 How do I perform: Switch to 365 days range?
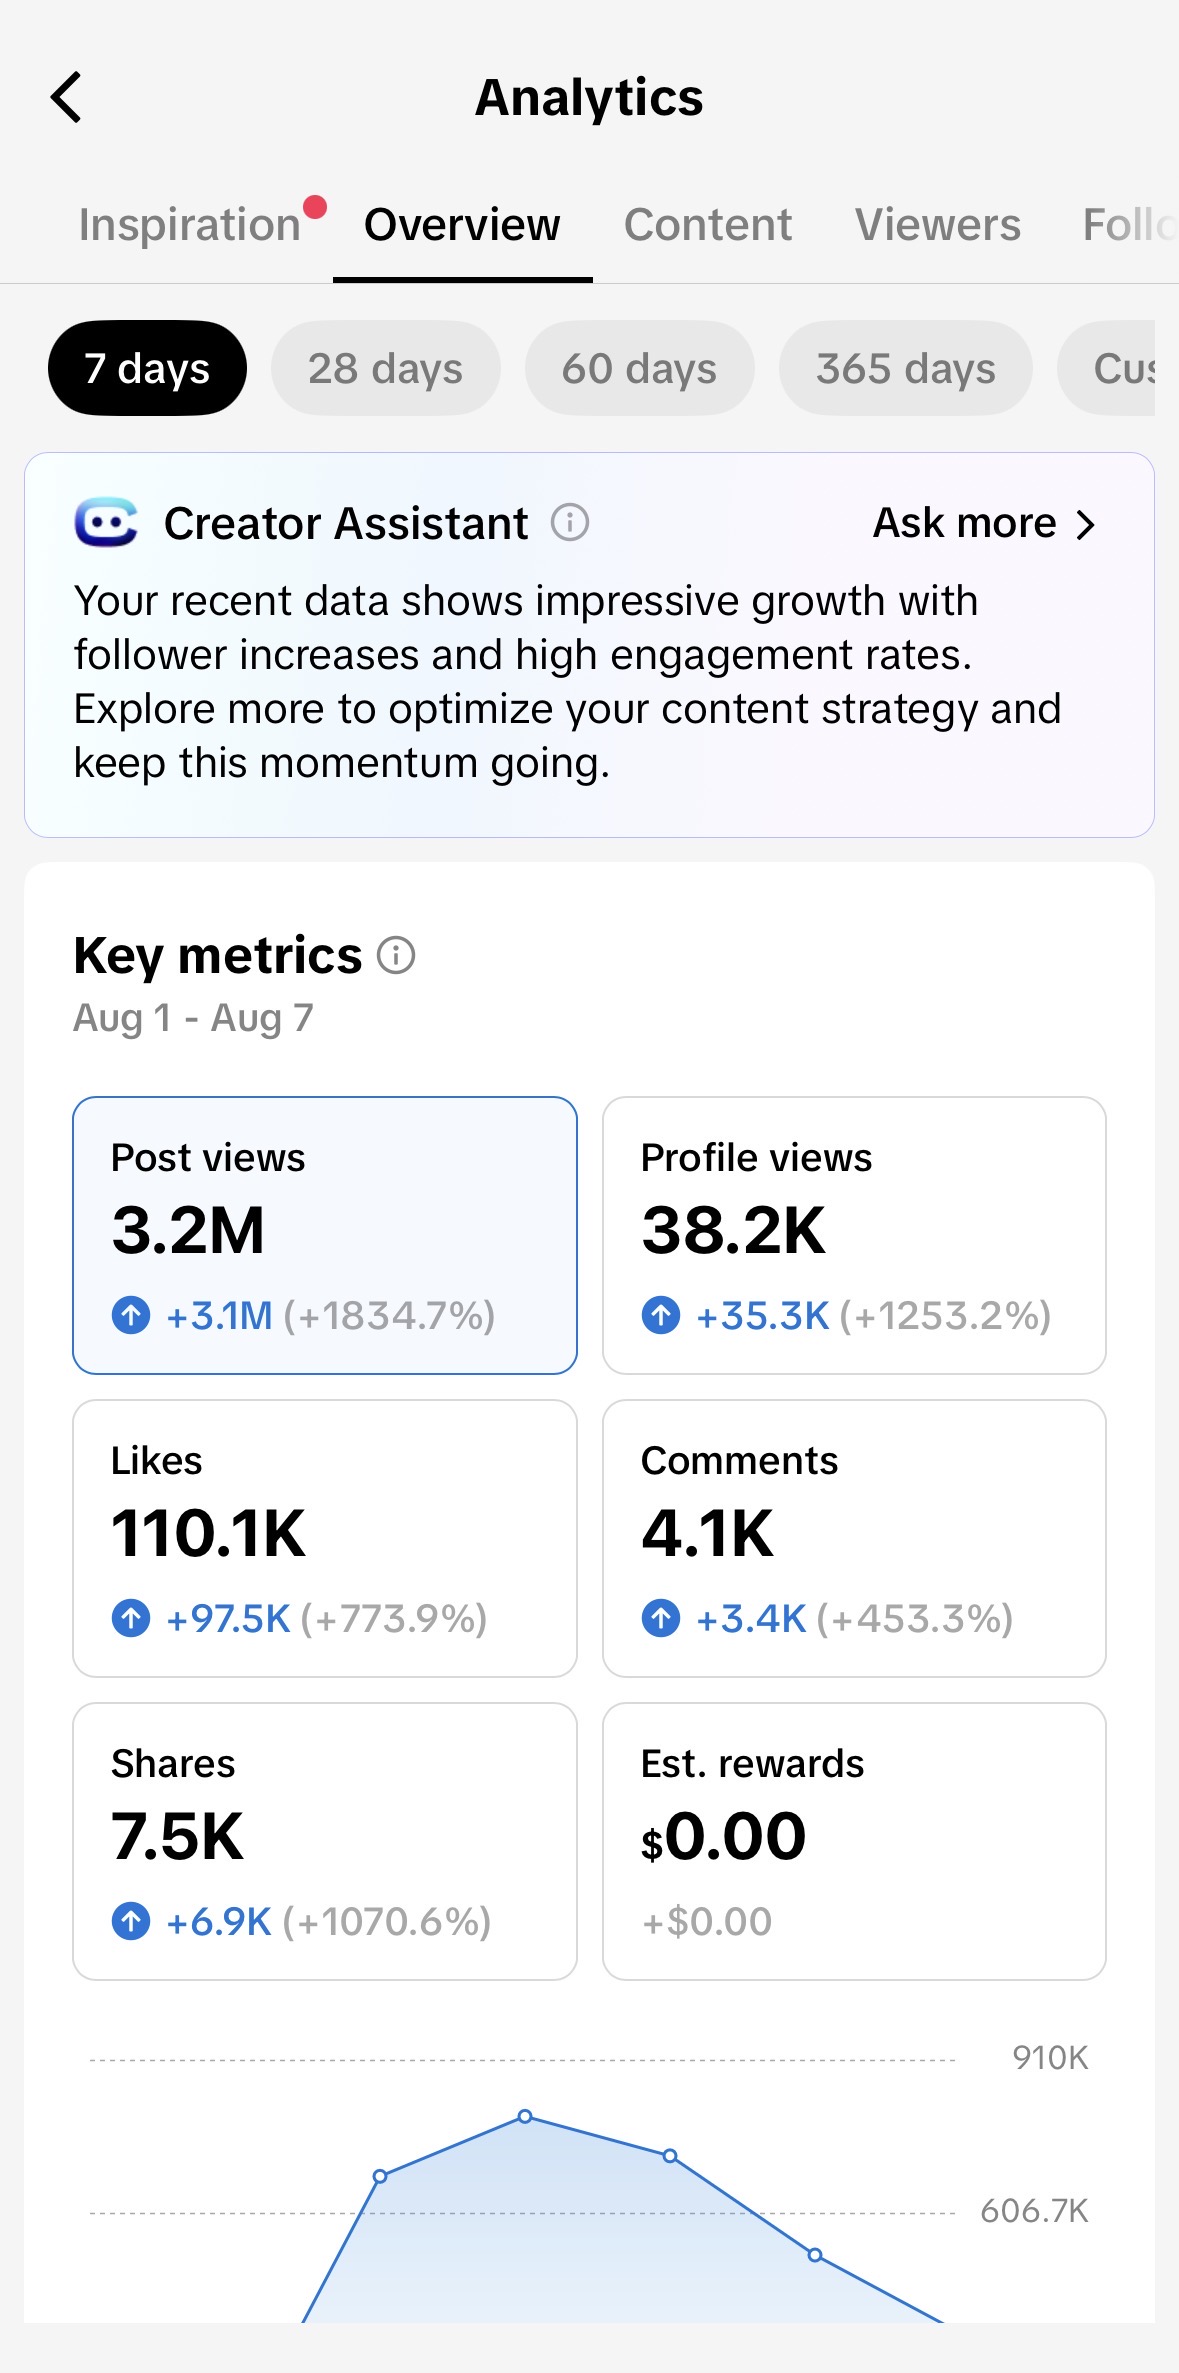(906, 368)
